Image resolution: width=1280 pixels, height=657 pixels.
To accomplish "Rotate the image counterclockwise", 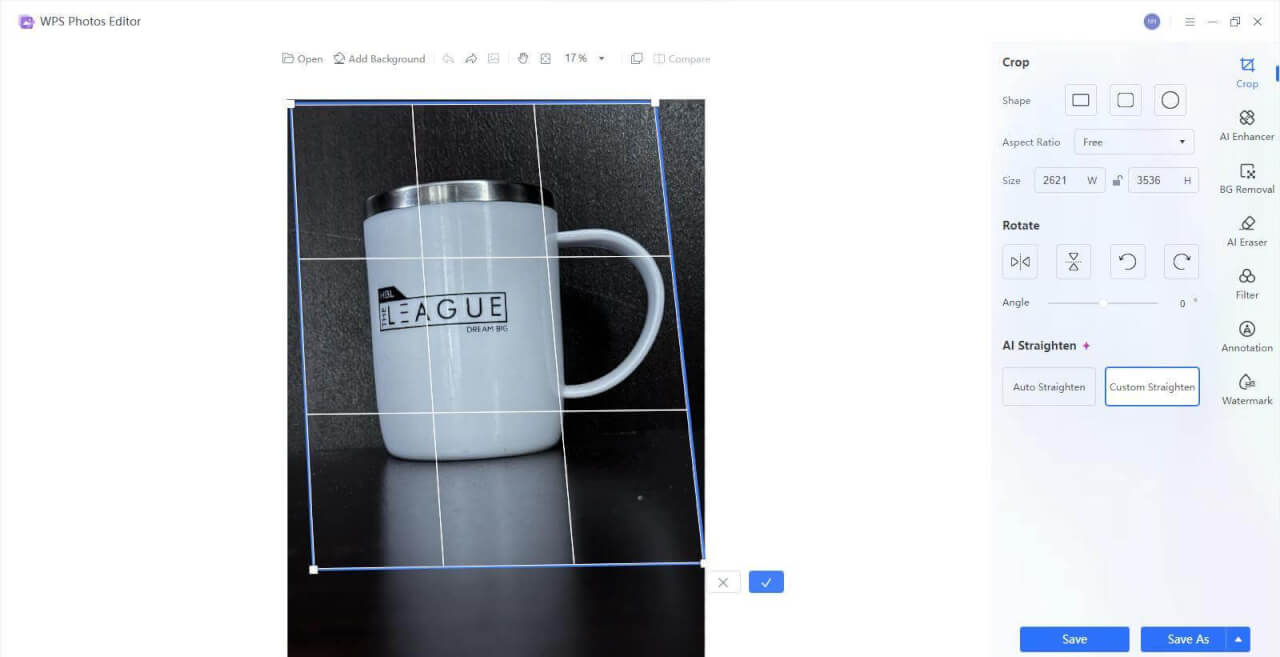I will 1127,261.
